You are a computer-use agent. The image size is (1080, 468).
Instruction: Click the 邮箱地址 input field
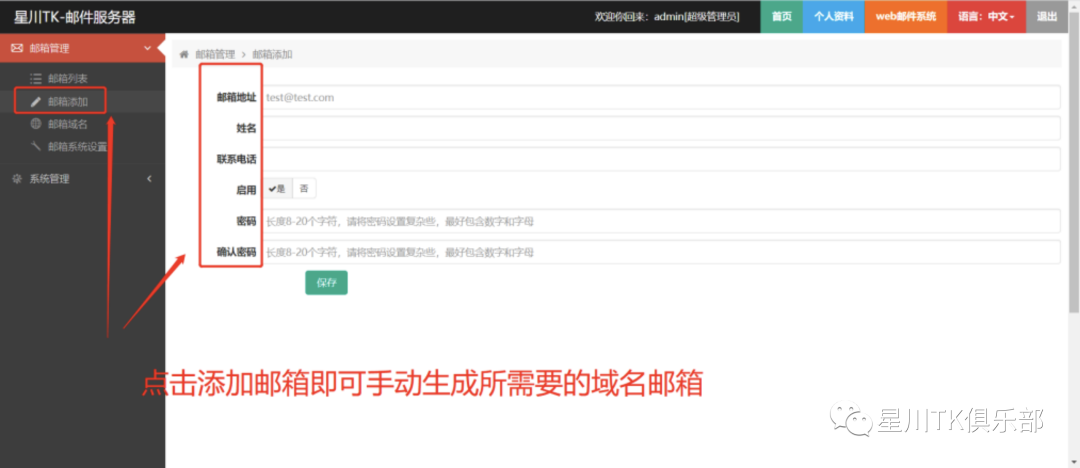point(661,97)
